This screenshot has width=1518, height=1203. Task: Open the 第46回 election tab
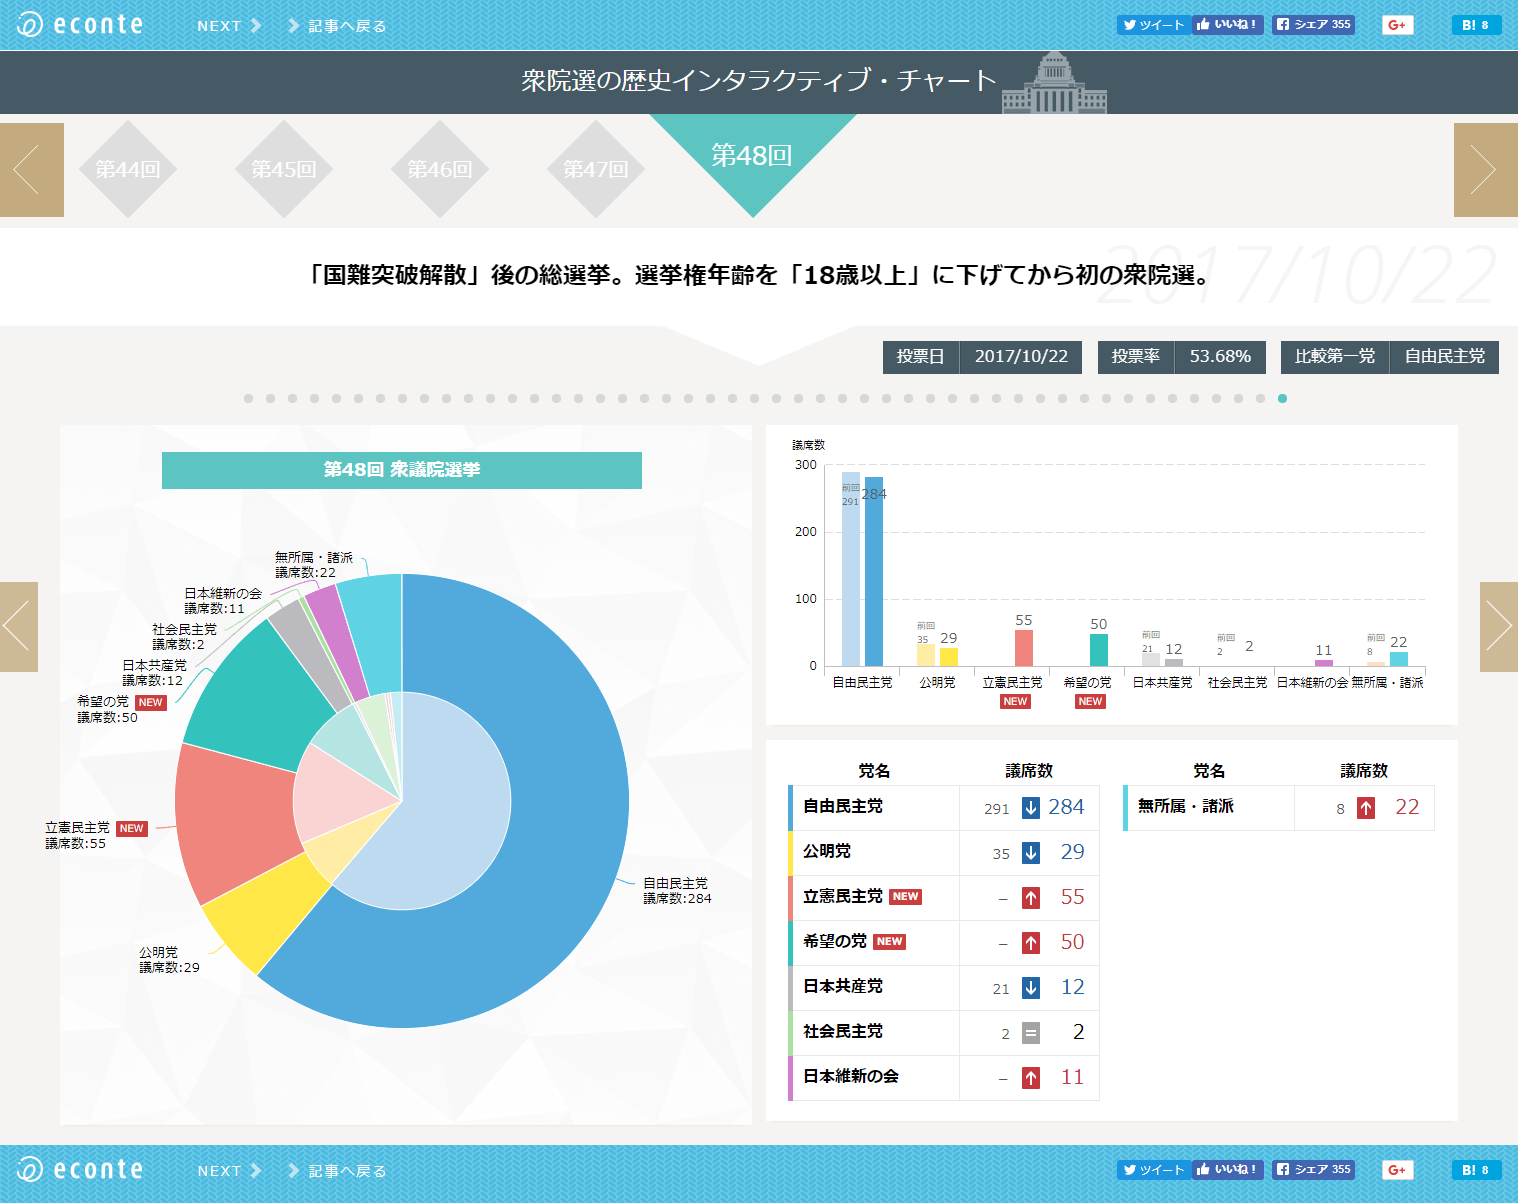tap(439, 170)
